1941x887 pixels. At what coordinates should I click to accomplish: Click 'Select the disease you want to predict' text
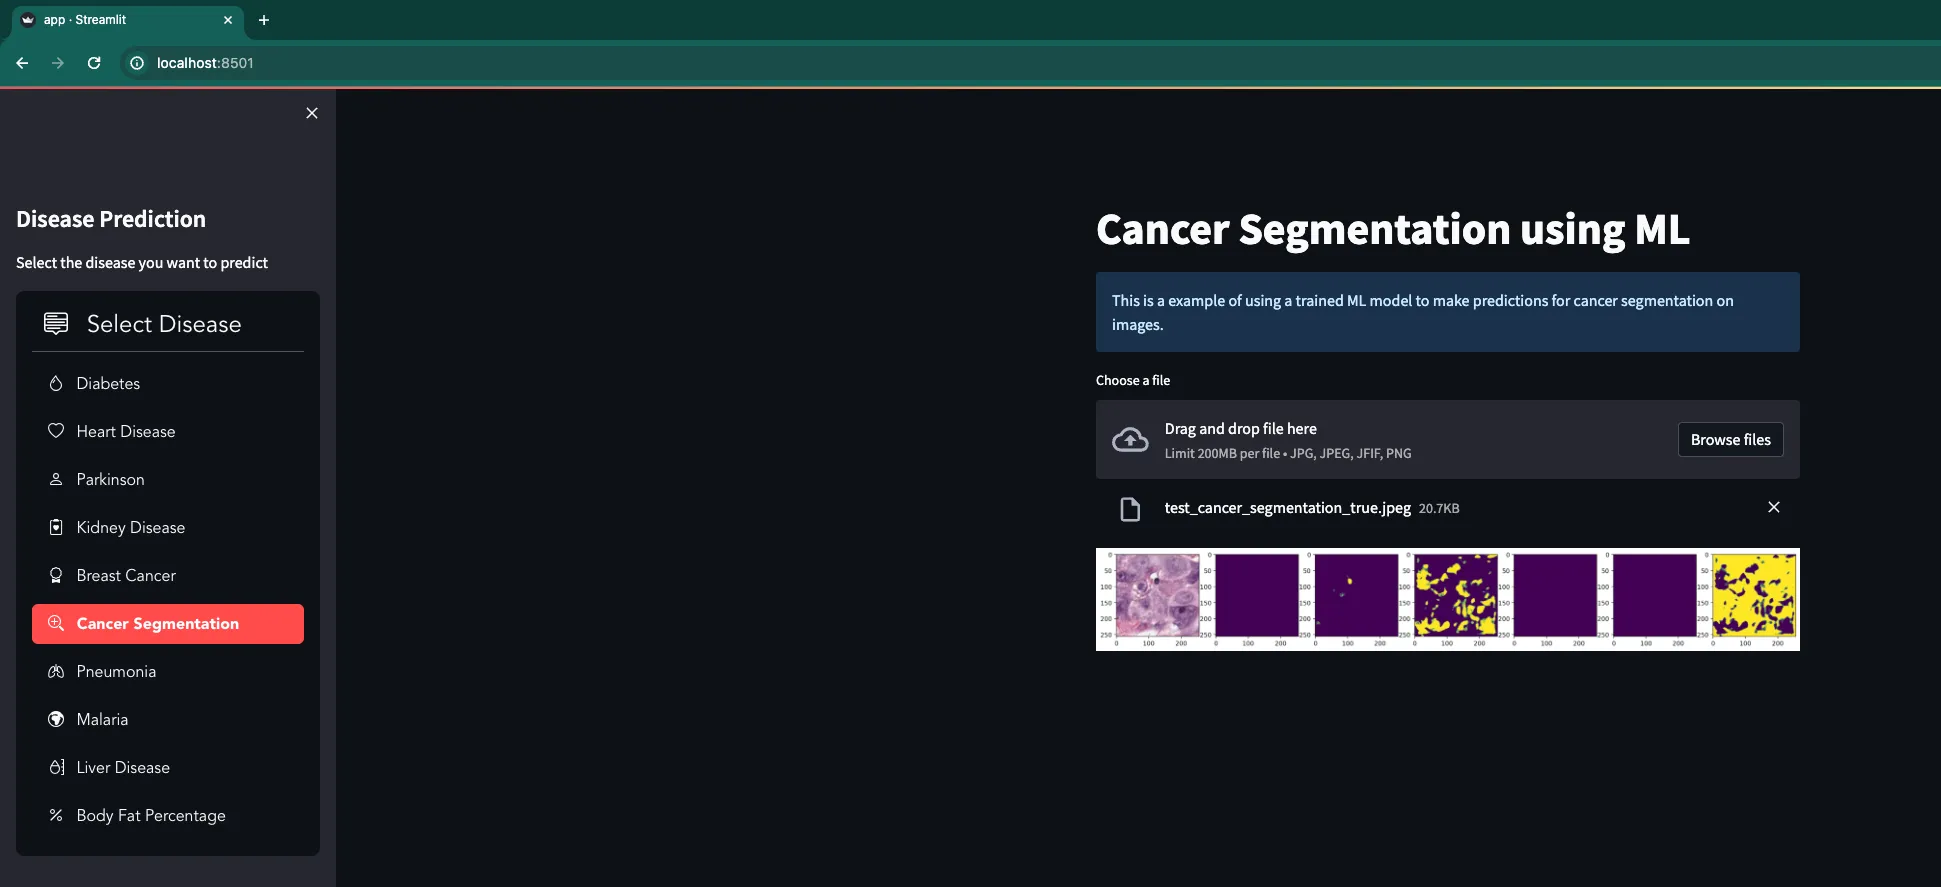click(x=142, y=263)
